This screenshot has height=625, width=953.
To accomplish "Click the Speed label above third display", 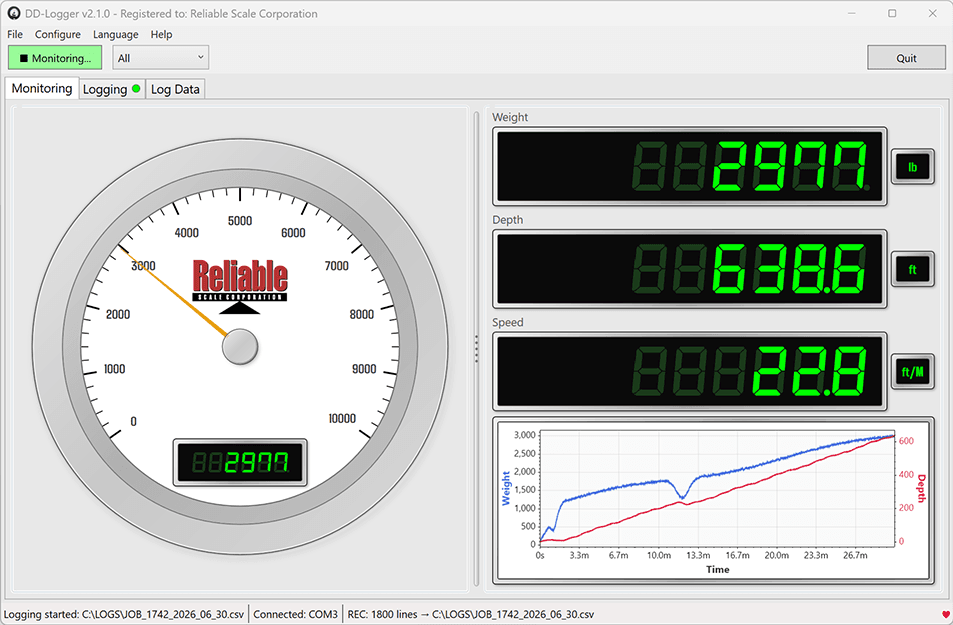I will point(507,322).
